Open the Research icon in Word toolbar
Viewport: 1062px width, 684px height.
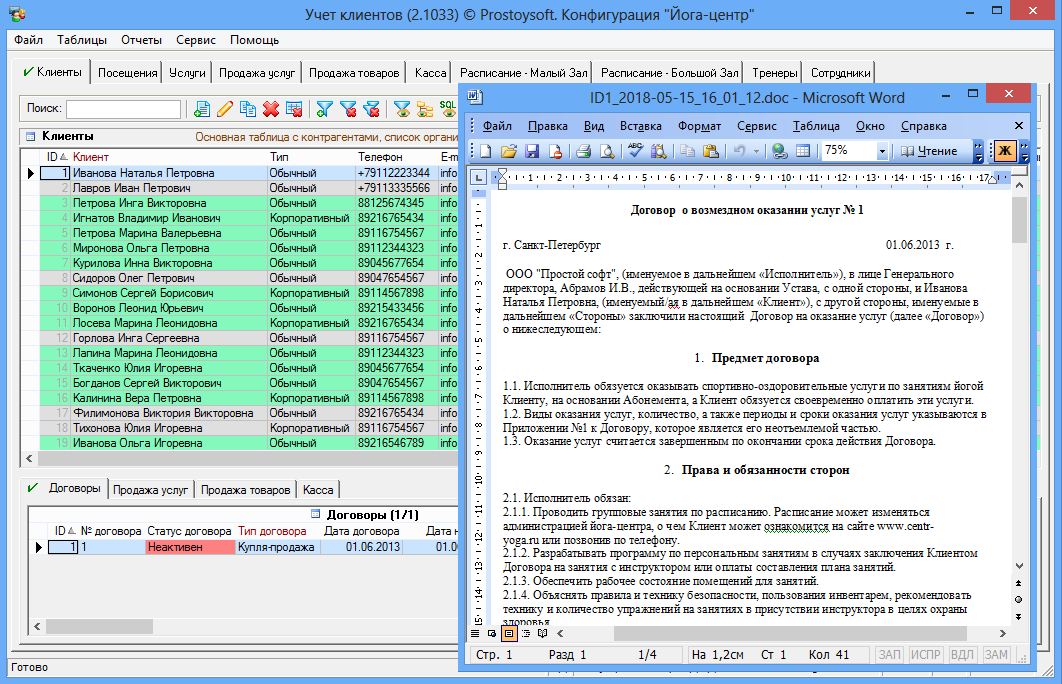[658, 151]
